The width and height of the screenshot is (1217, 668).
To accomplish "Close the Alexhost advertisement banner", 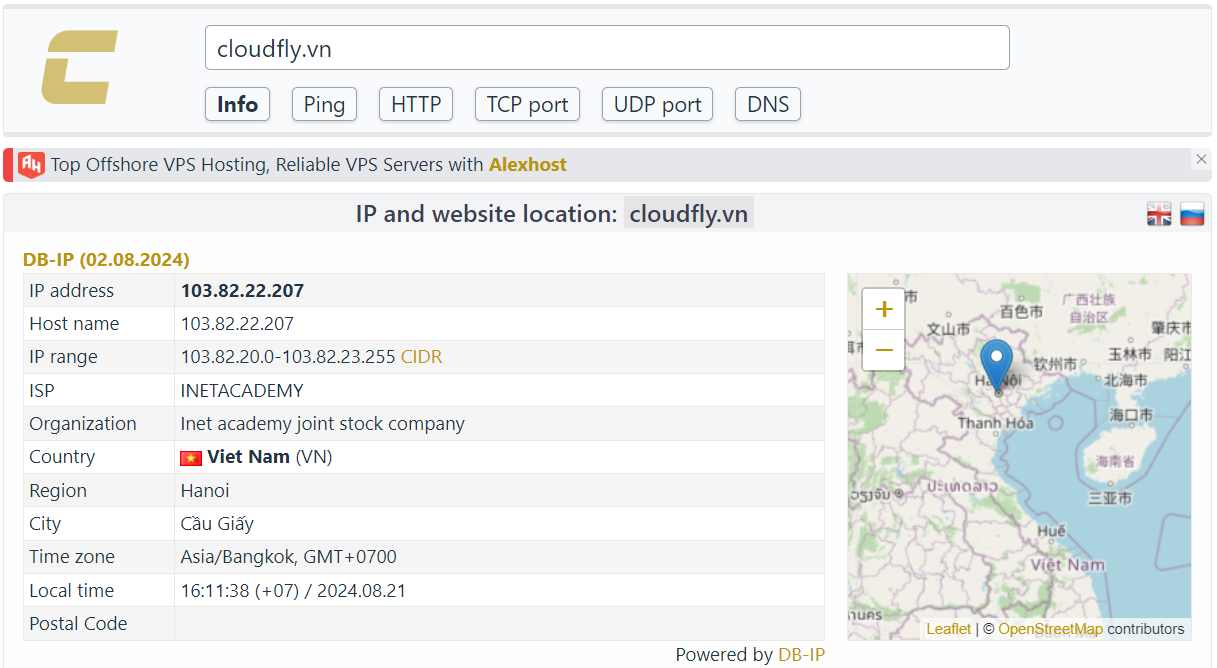I will coord(1201,159).
